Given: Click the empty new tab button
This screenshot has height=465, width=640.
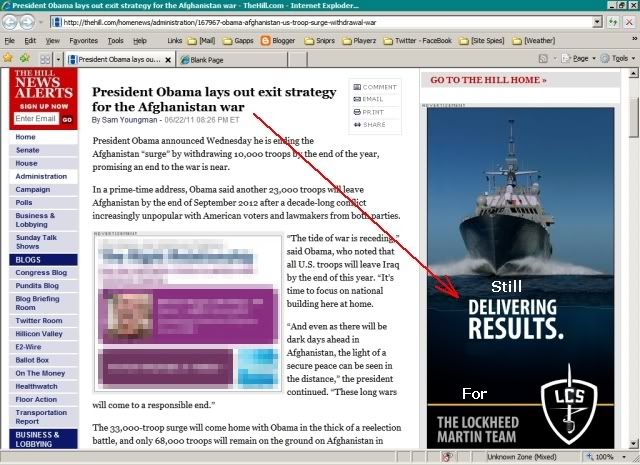Looking at the screenshot, I should [x=298, y=60].
